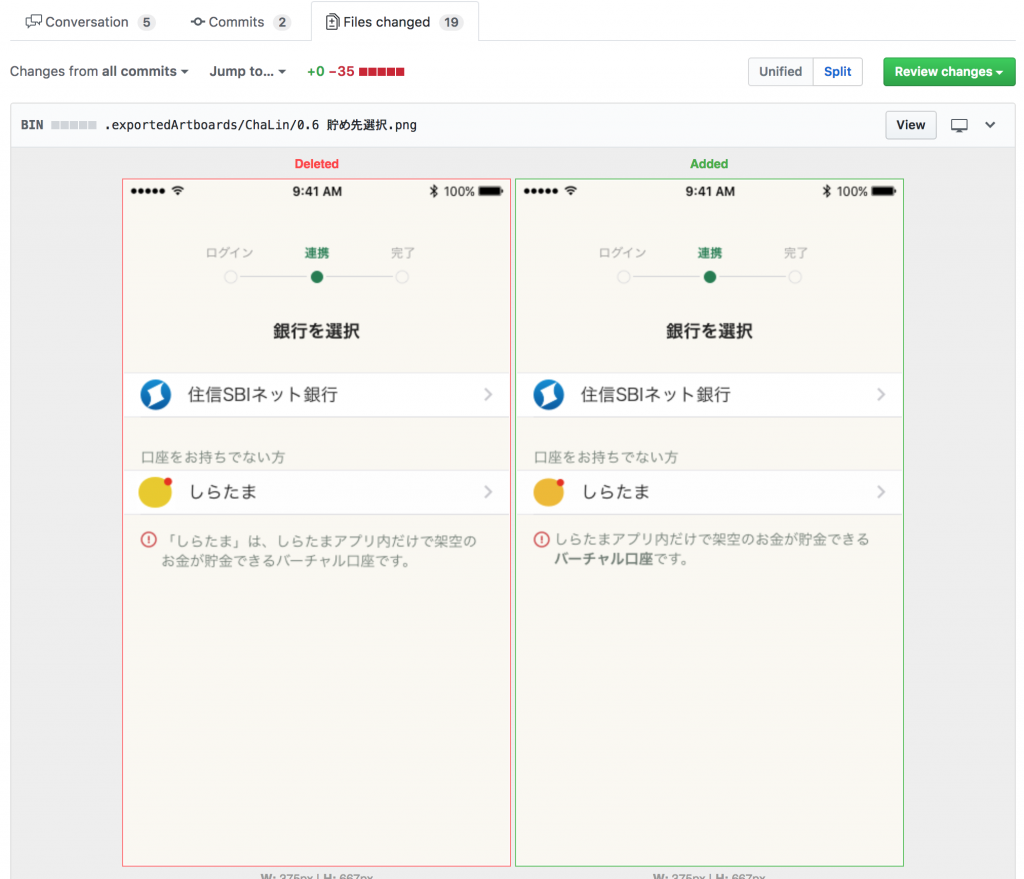The width and height of the screenshot is (1024, 879).
Task: Click Bluetooth icon in Deleted image status bar
Action: [434, 191]
